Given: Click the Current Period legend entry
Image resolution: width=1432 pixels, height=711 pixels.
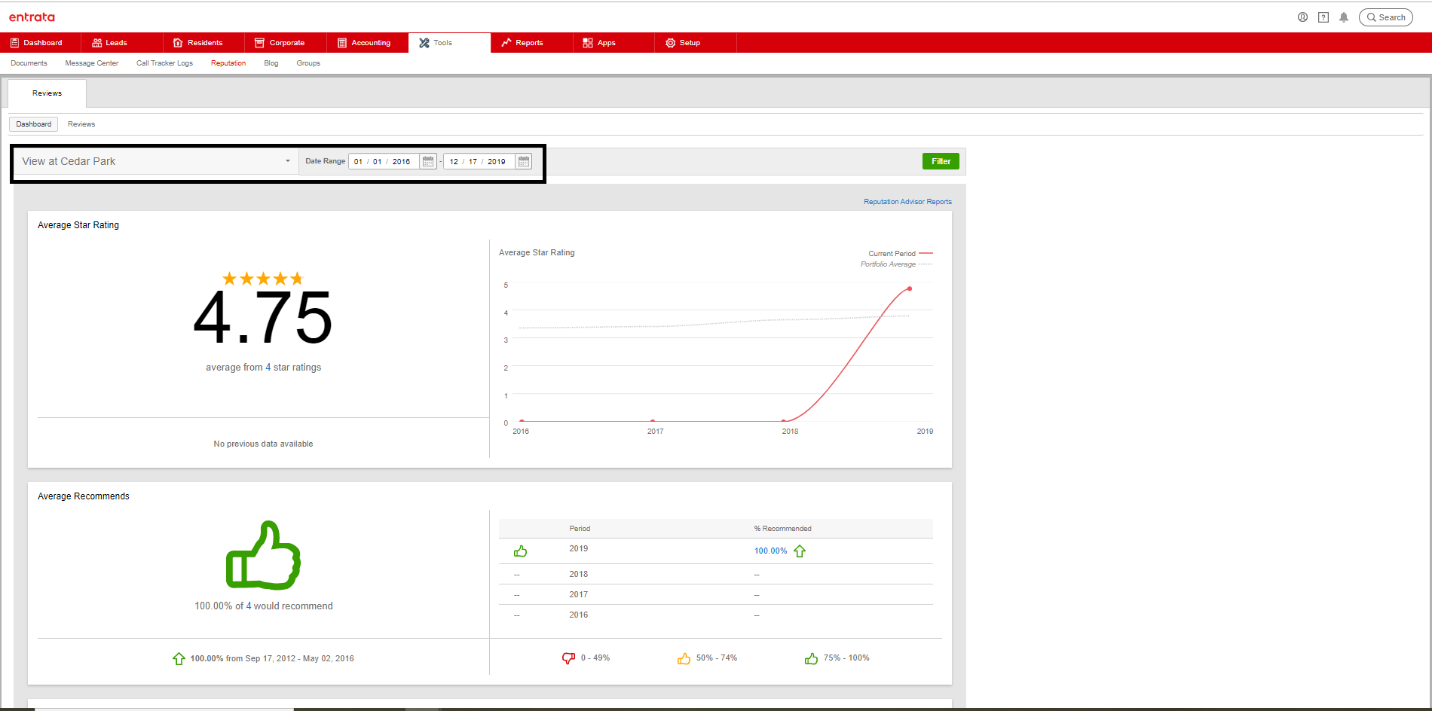Looking at the screenshot, I should (900, 254).
